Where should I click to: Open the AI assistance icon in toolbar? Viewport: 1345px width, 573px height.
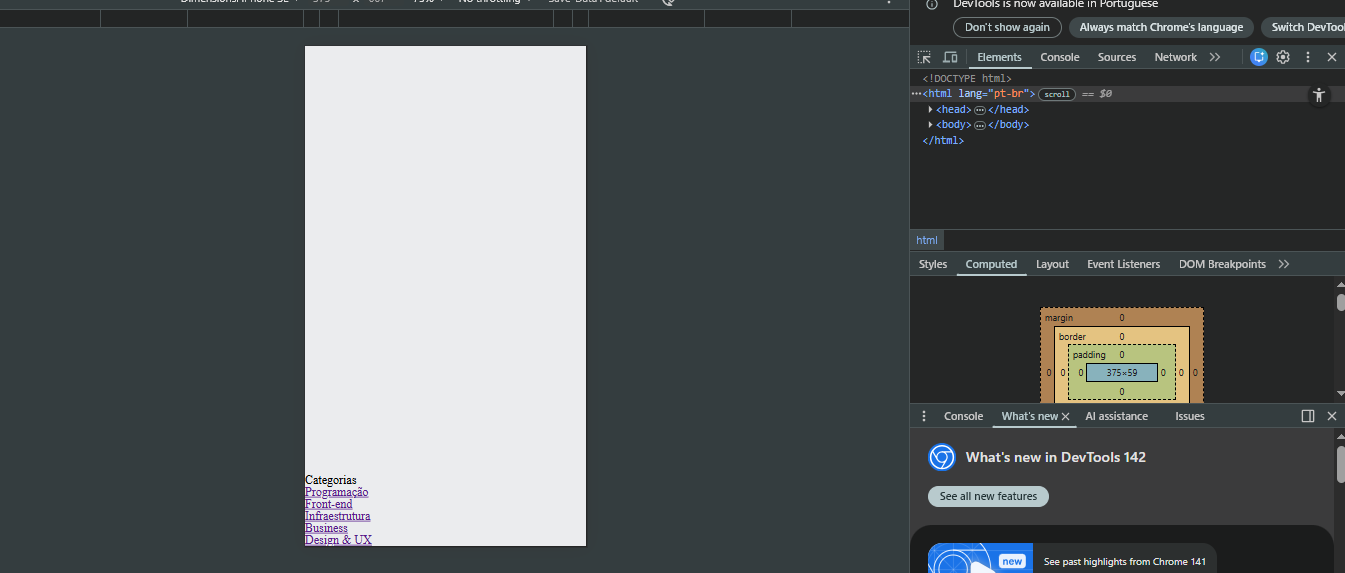click(1259, 57)
